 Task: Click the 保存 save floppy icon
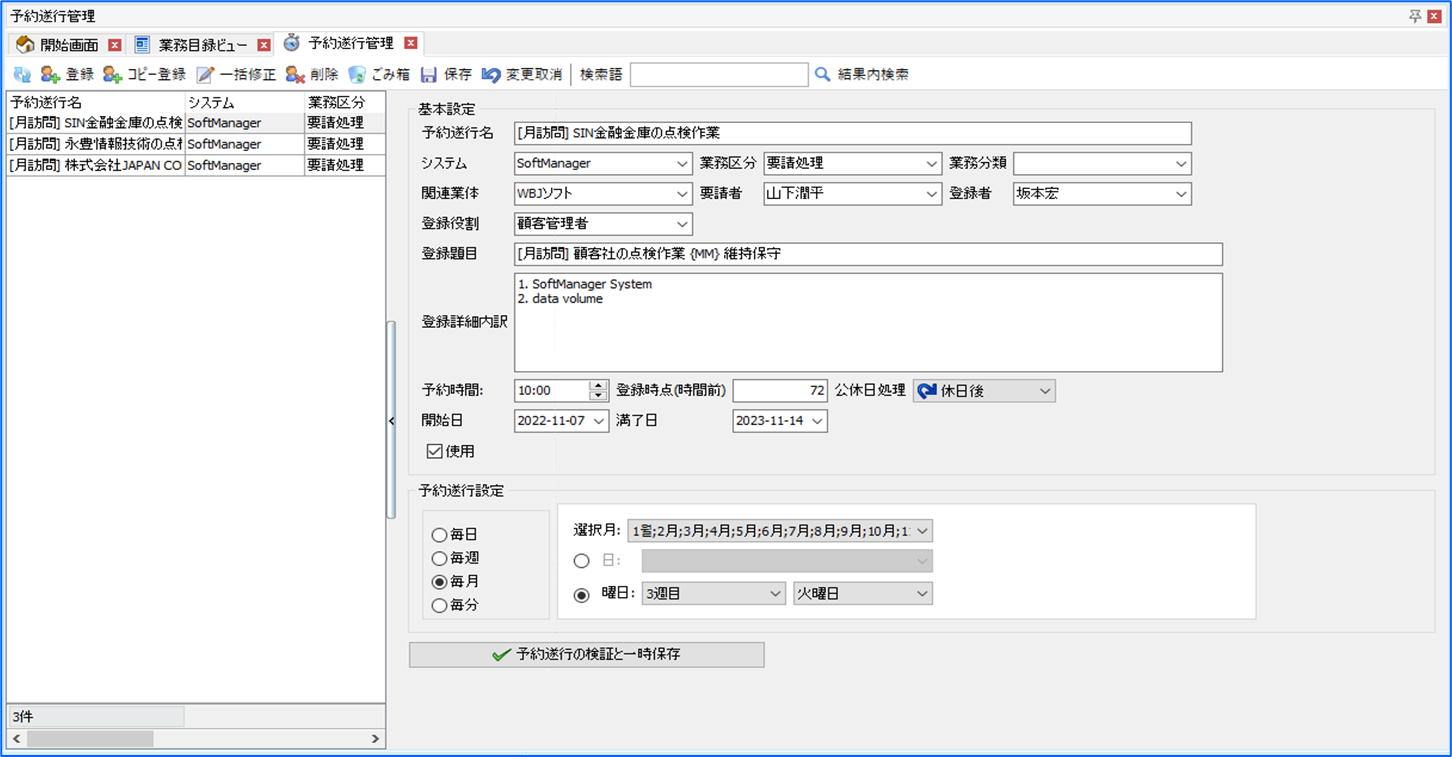click(x=429, y=75)
